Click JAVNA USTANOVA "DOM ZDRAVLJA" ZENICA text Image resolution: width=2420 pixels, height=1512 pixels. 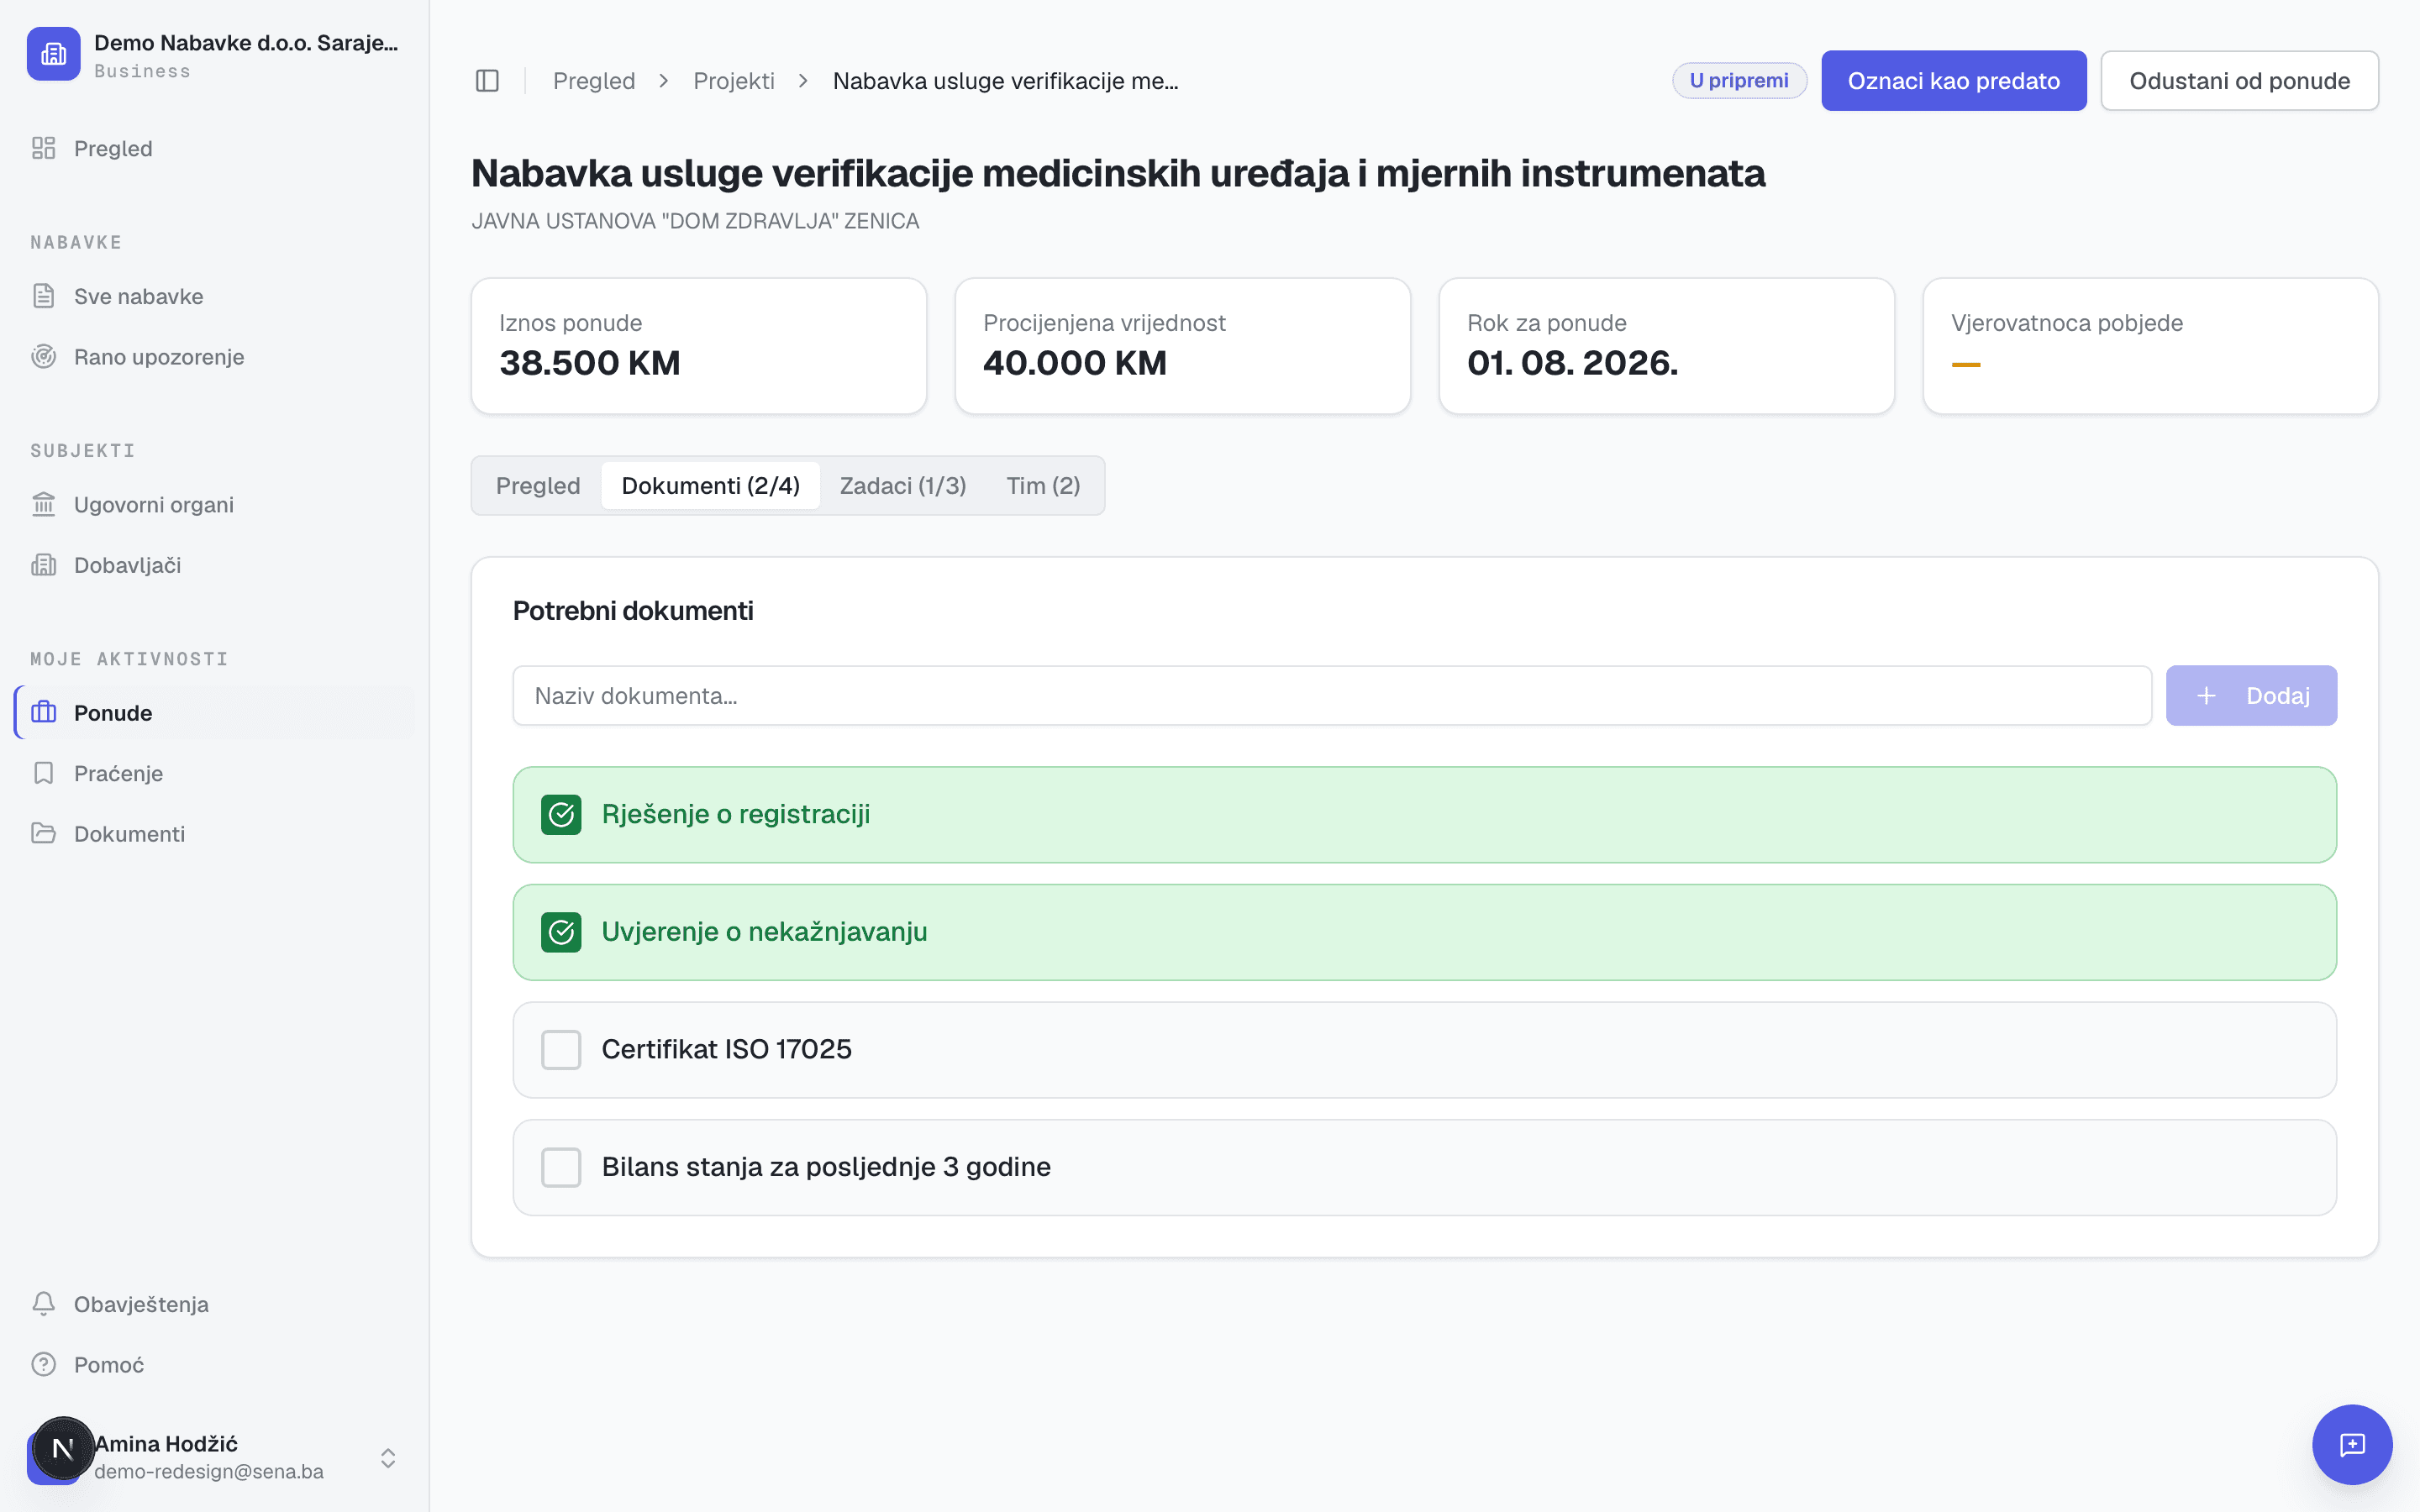(695, 221)
